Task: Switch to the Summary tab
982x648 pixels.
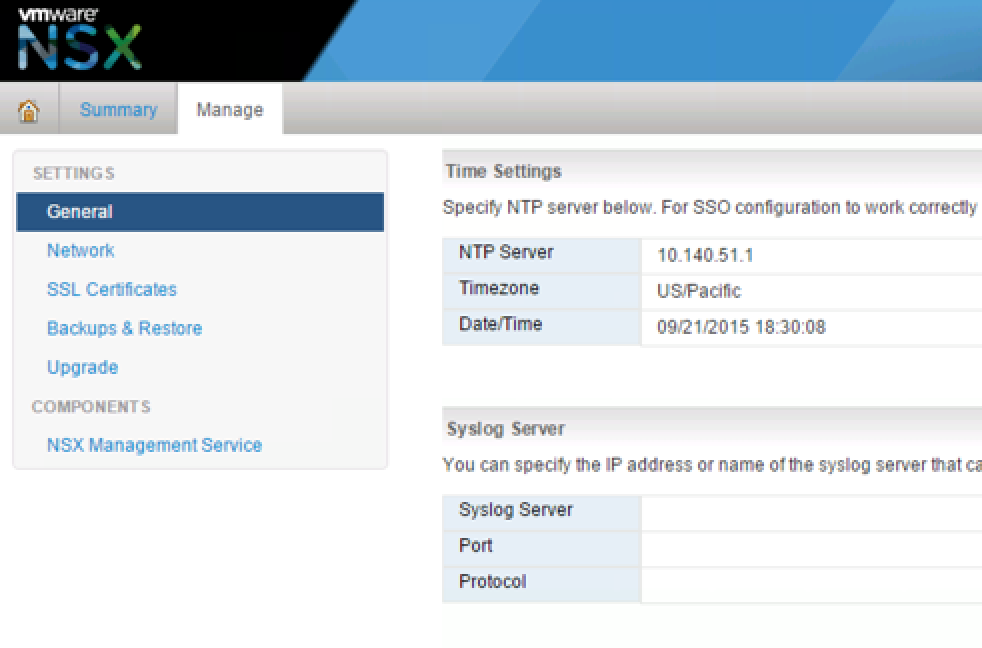Action: click(118, 110)
